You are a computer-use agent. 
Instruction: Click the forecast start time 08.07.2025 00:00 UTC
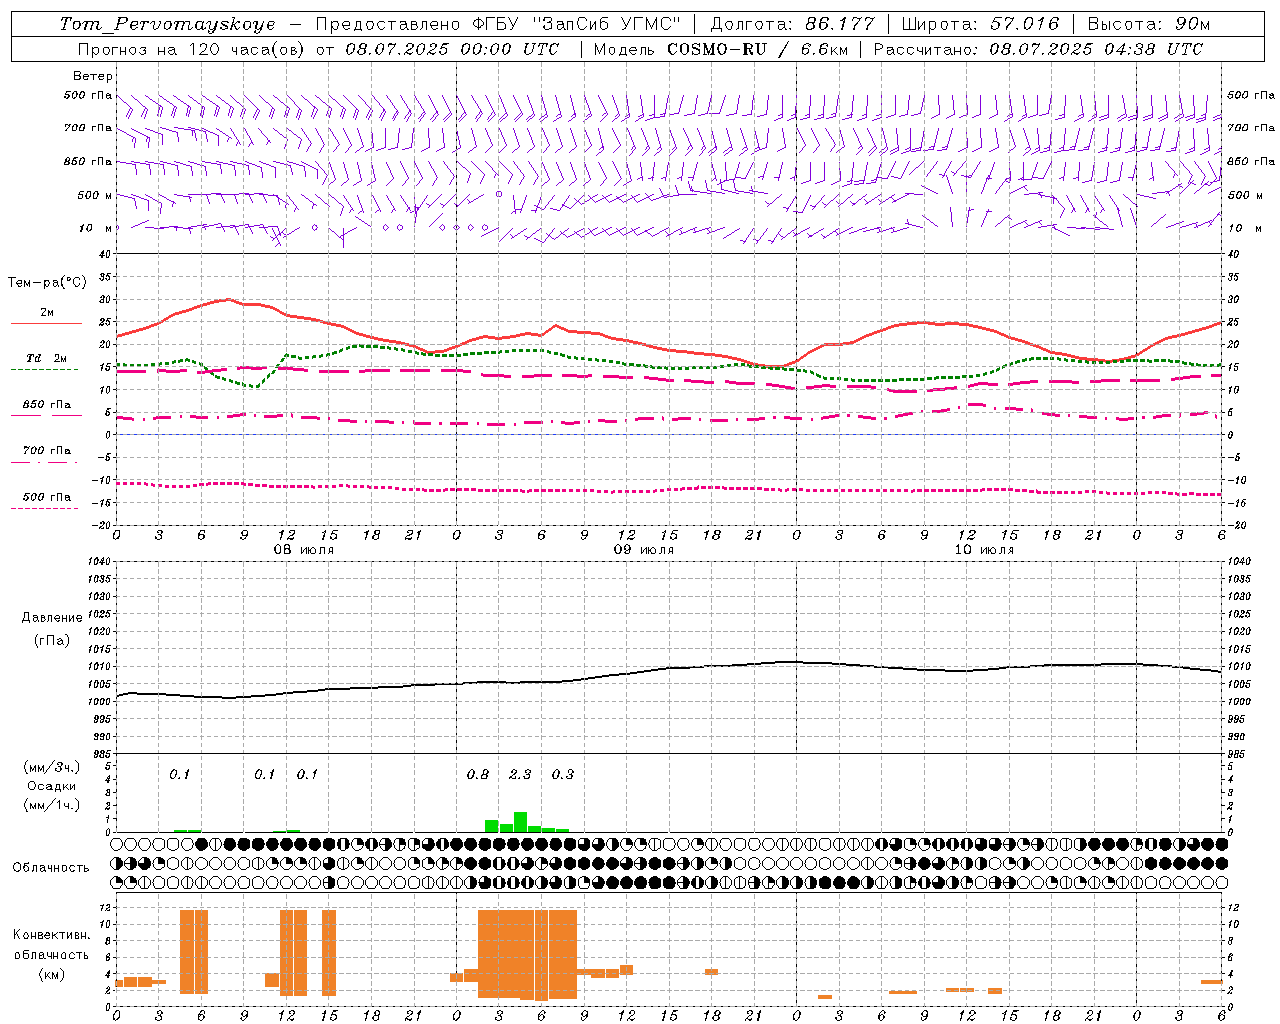coord(452,49)
